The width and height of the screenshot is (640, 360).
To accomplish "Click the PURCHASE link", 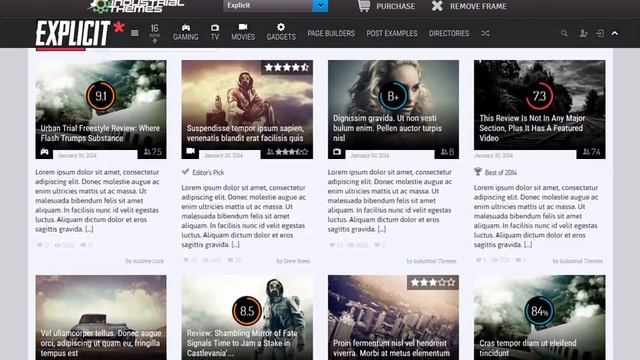I will [395, 6].
